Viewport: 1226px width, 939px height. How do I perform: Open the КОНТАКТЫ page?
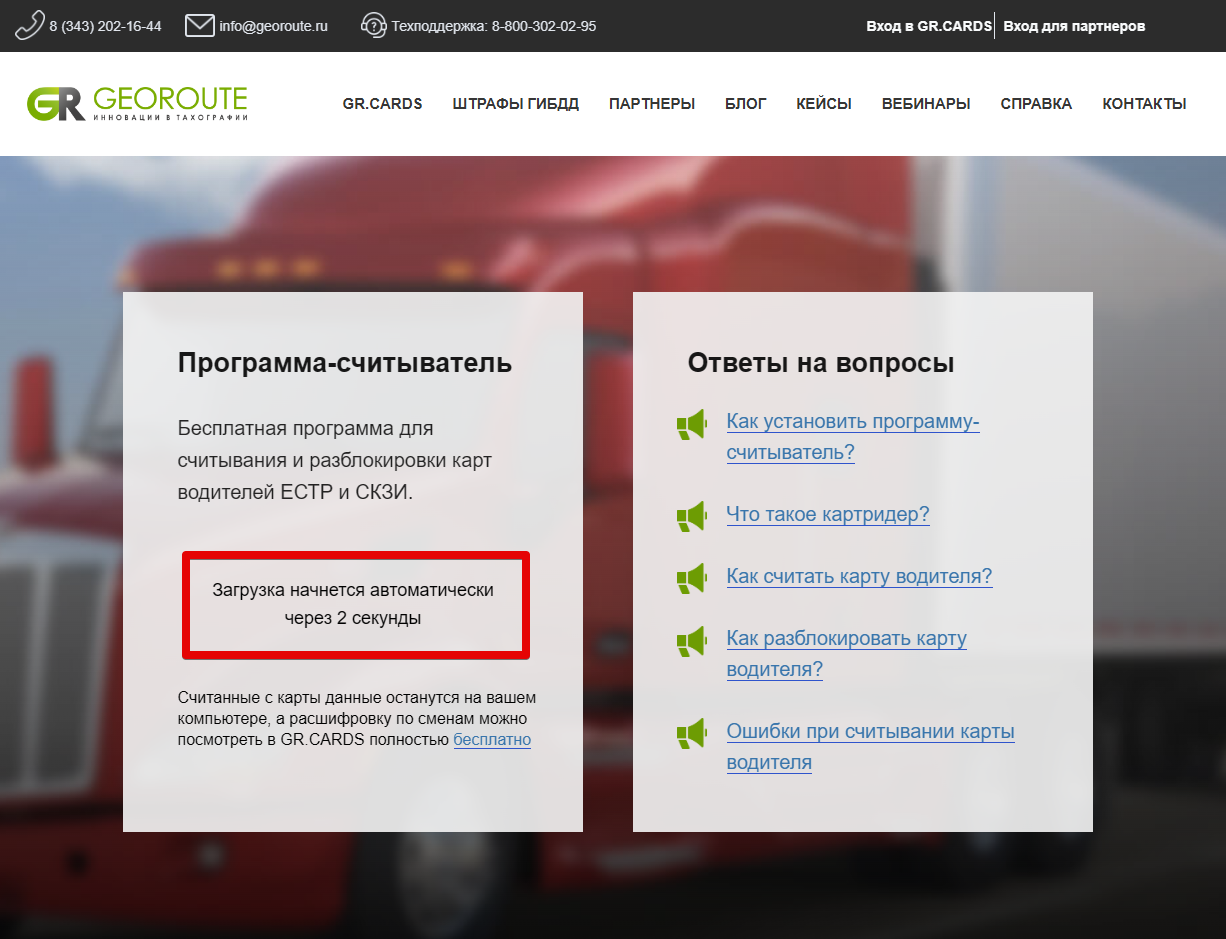pyautogui.click(x=1144, y=104)
